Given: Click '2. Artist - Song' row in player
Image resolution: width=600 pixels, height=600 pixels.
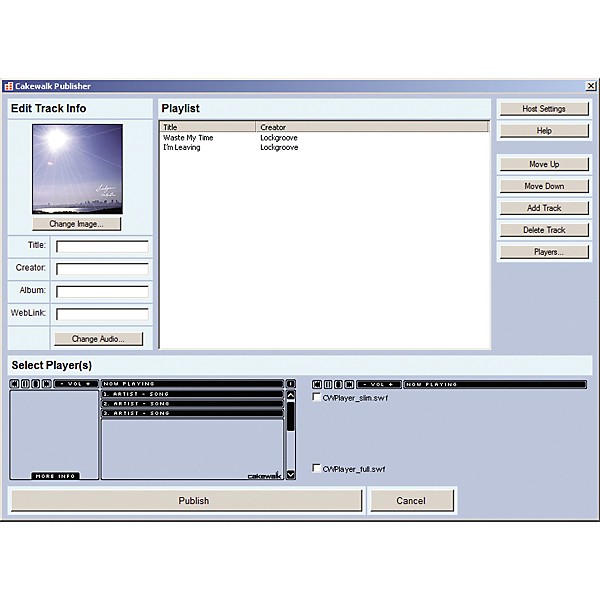Looking at the screenshot, I should [x=192, y=404].
